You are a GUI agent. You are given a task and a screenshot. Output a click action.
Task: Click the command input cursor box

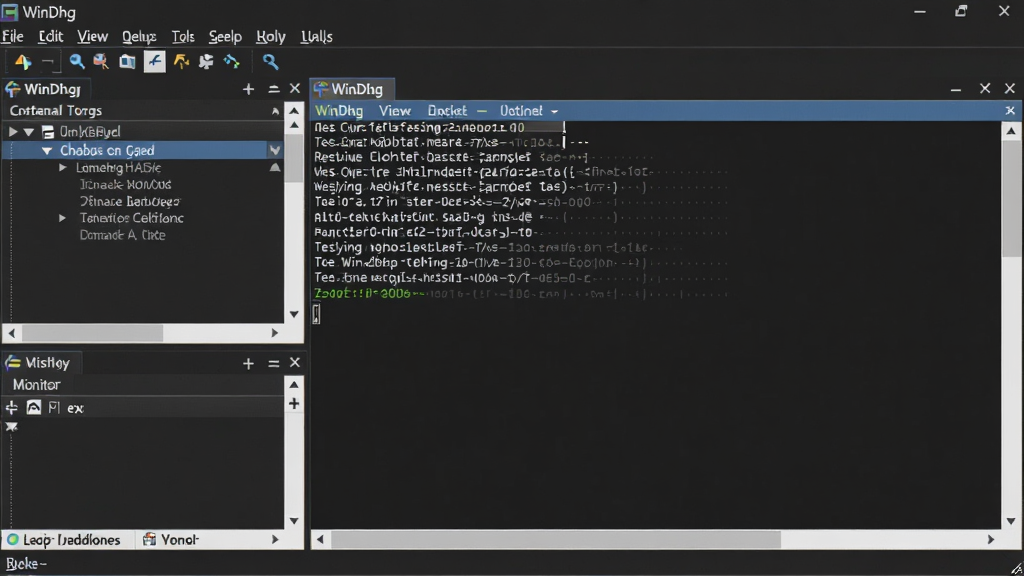[x=316, y=314]
